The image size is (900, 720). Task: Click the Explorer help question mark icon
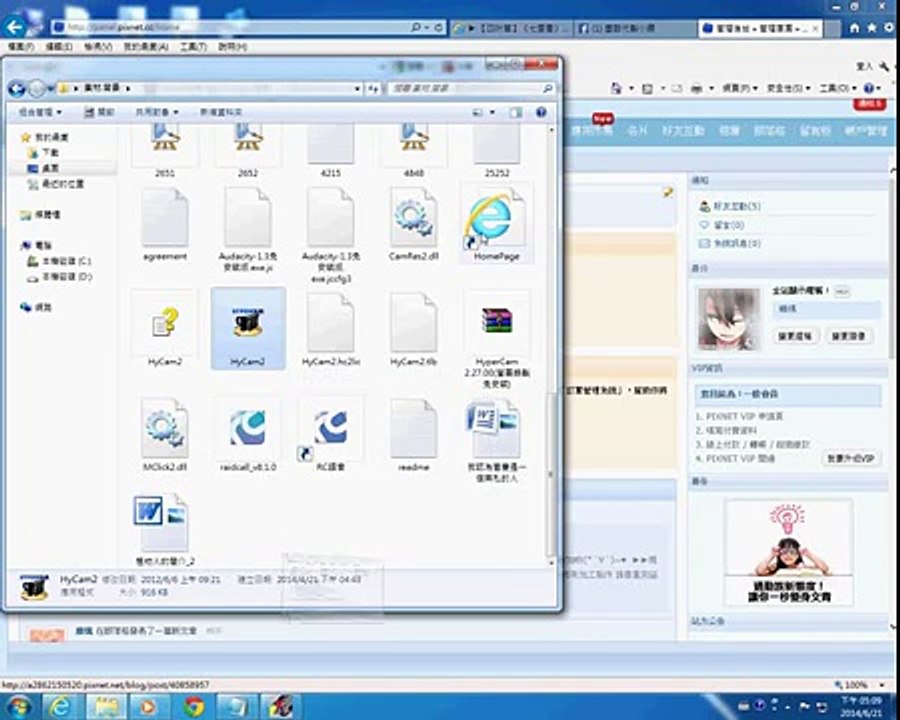(541, 113)
